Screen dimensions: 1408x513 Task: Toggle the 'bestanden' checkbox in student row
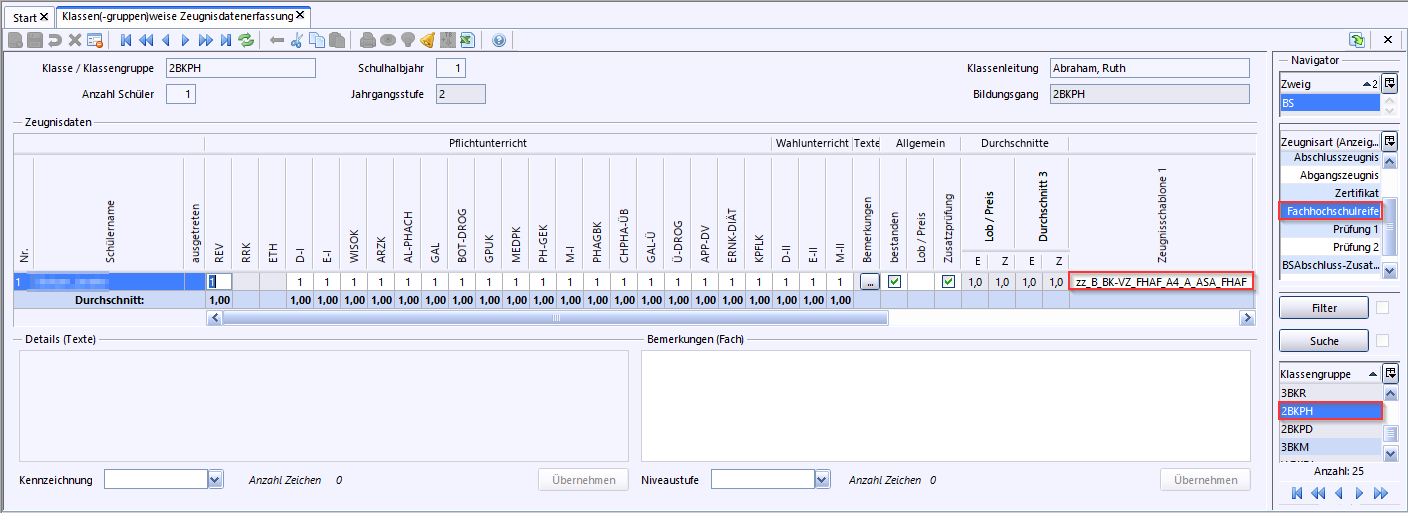(894, 282)
